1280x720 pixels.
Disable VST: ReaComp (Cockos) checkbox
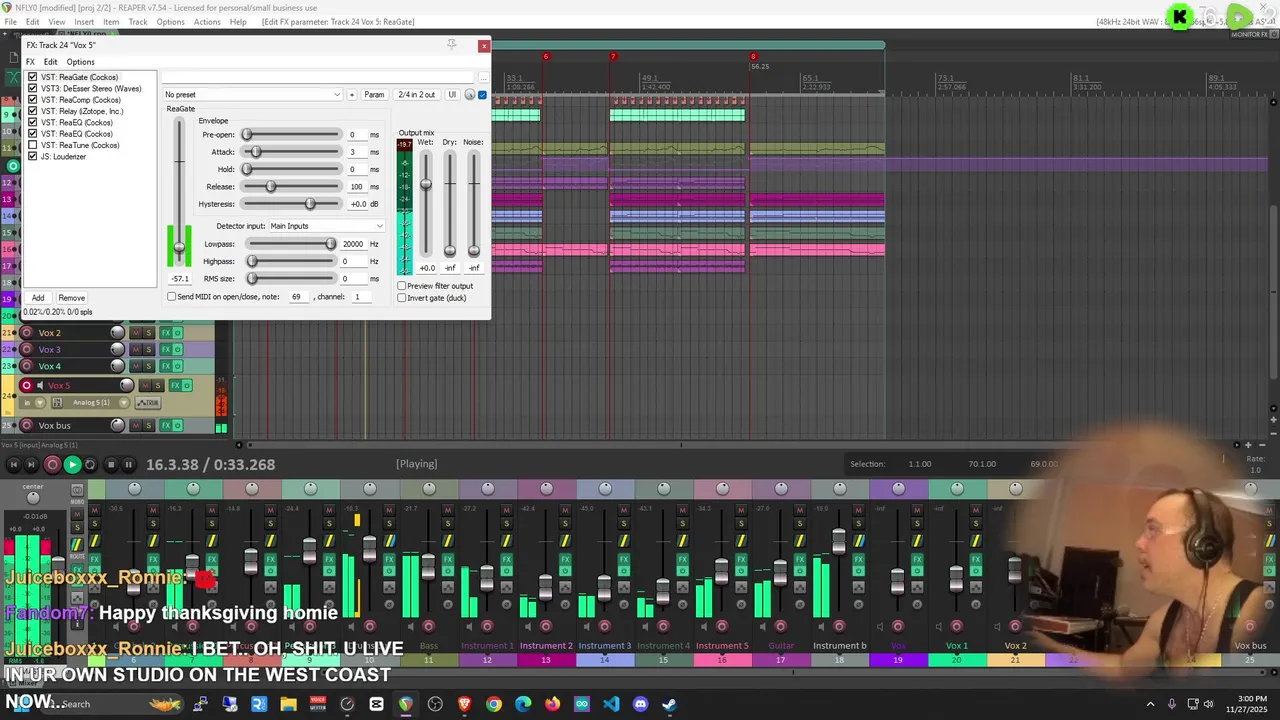(33, 100)
